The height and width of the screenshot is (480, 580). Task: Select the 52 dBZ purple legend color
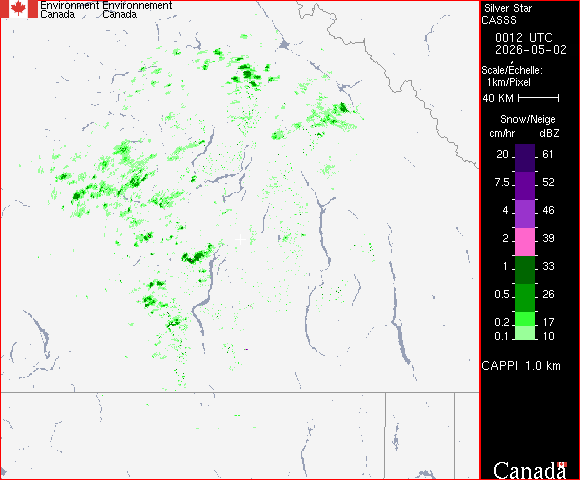pos(525,186)
